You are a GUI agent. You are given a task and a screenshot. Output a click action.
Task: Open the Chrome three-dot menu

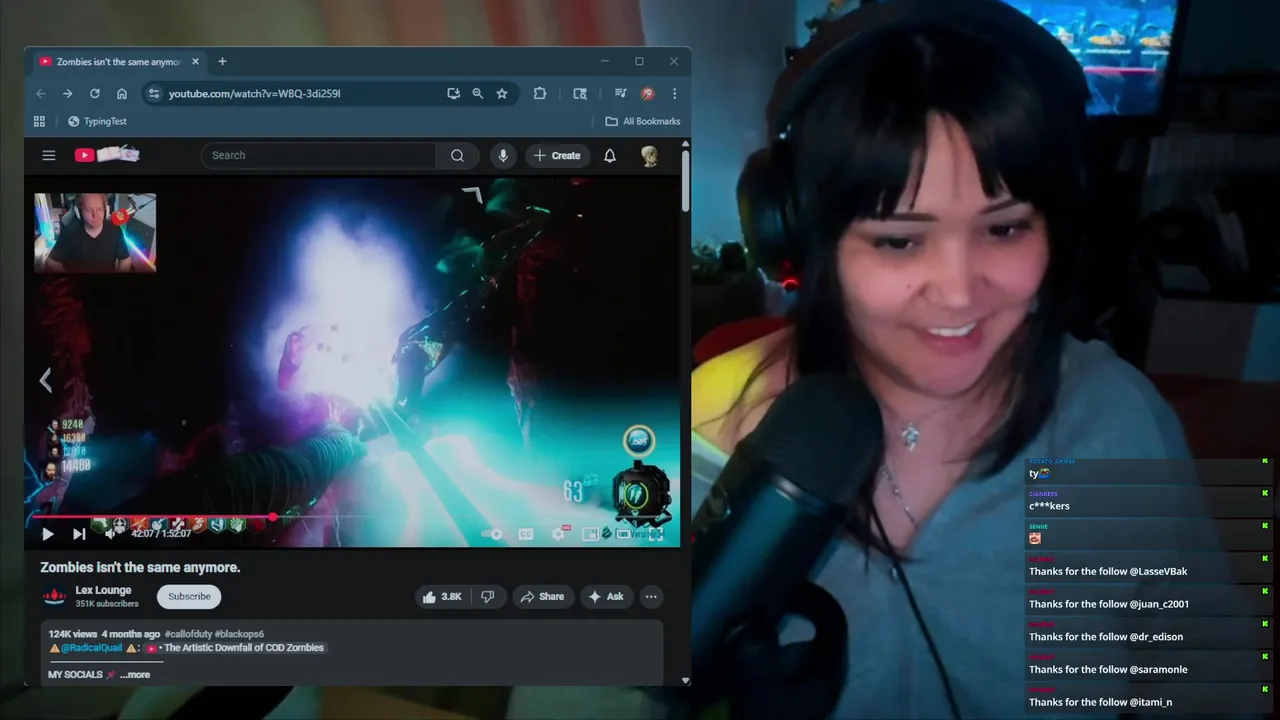tap(674, 93)
